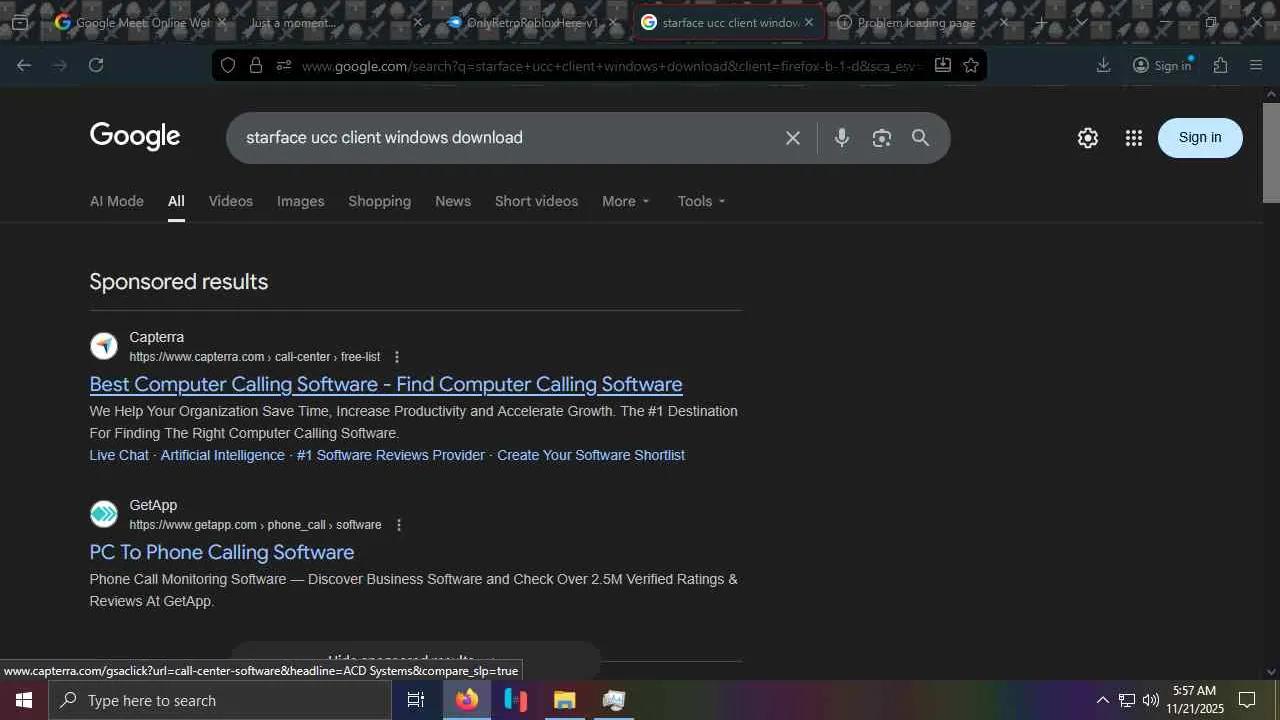This screenshot has height=720, width=1280.
Task: List all open tabs chevron
Action: click(1081, 22)
